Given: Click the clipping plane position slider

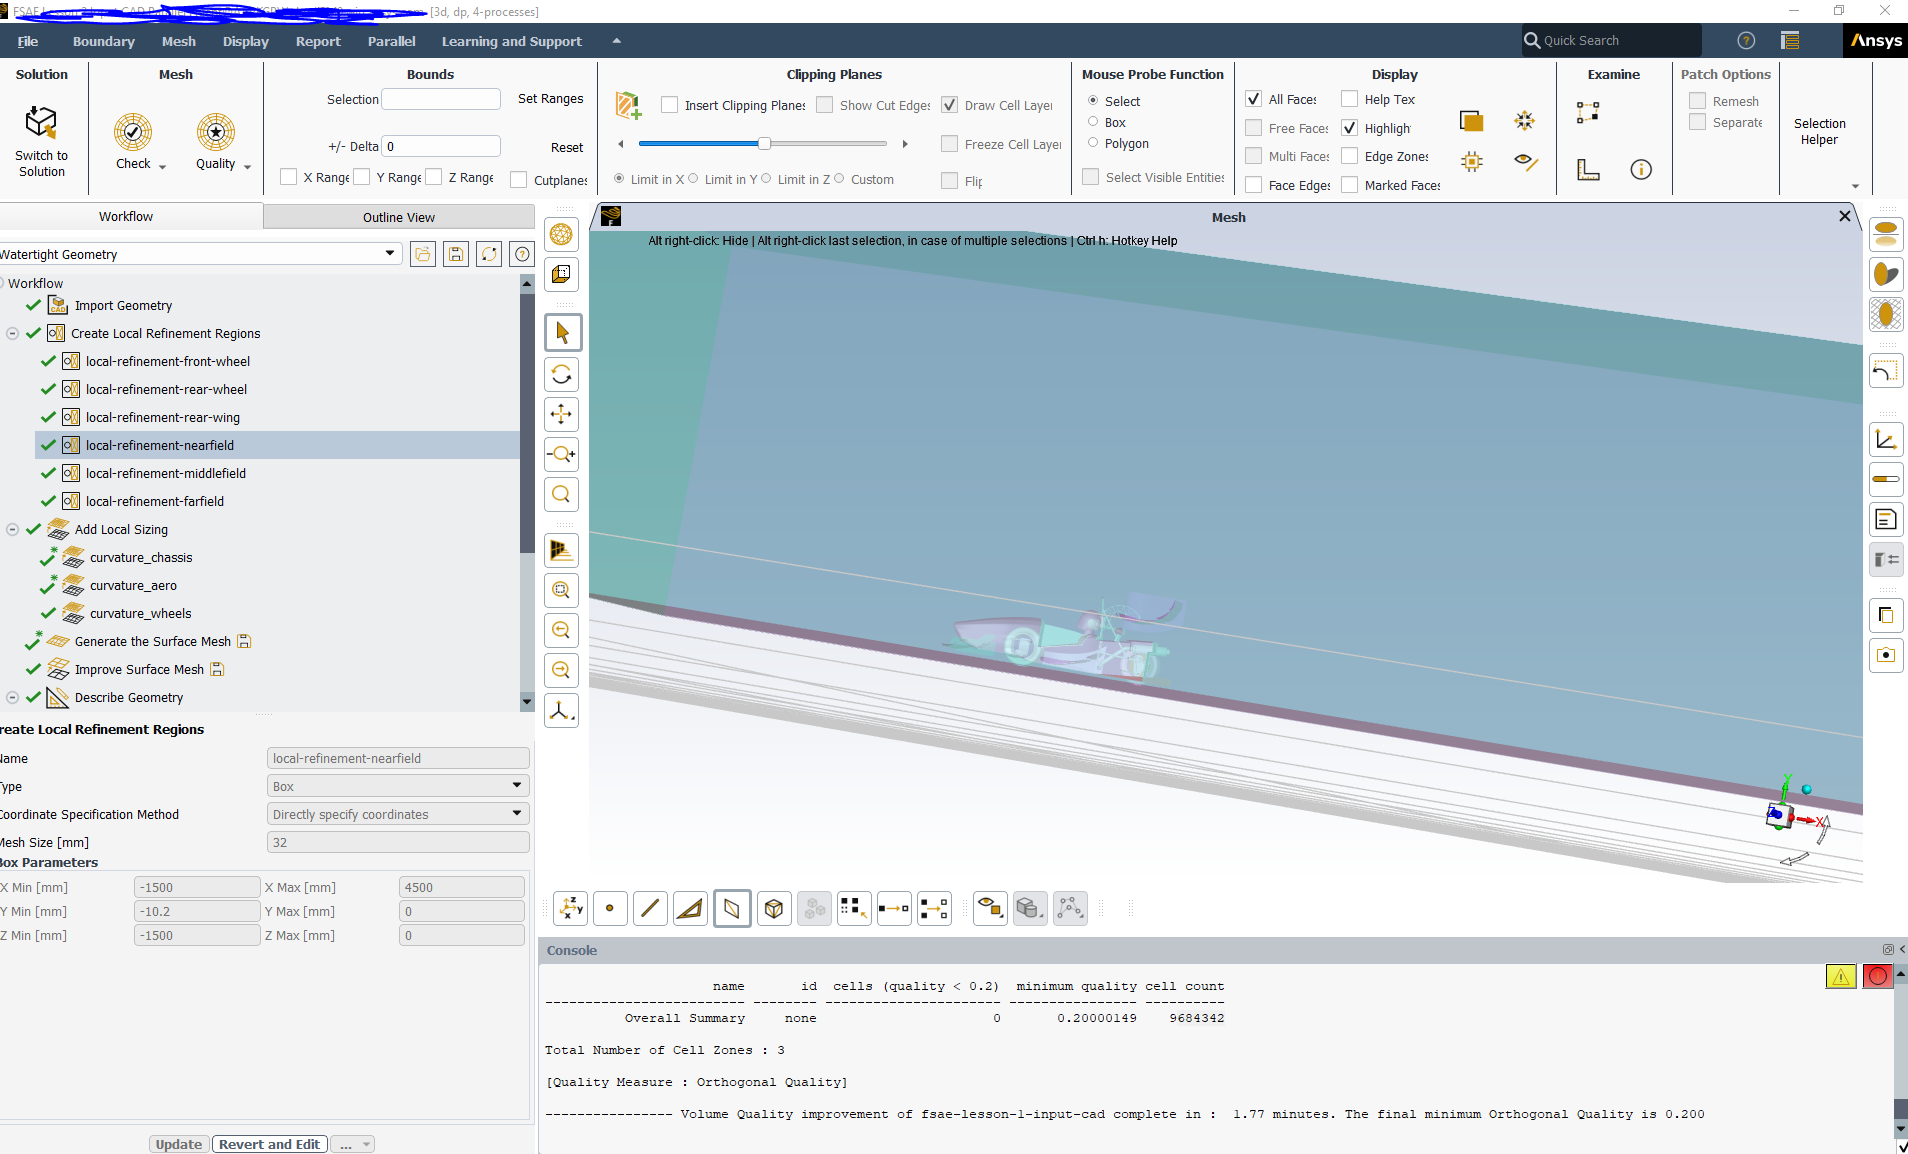Looking at the screenshot, I should point(764,144).
